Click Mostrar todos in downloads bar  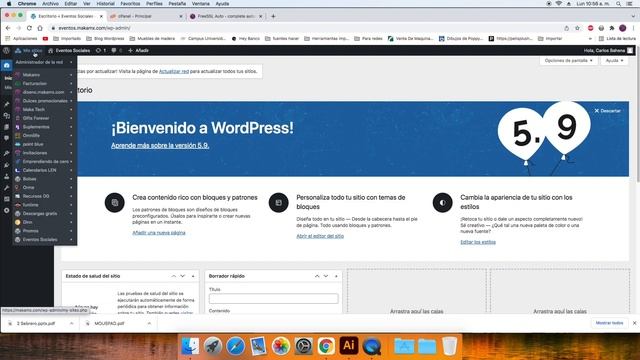609,323
